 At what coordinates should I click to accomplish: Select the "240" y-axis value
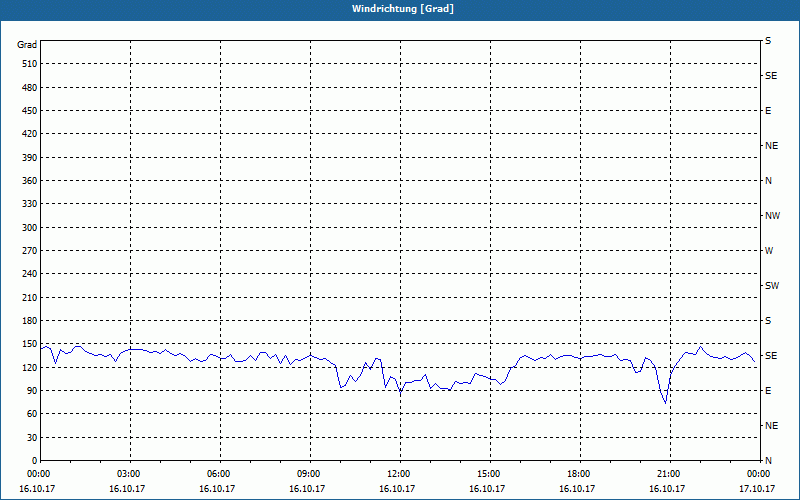coord(30,274)
